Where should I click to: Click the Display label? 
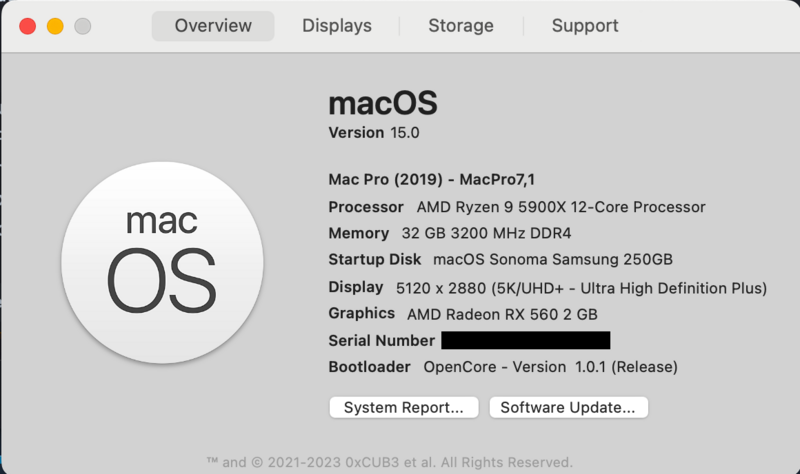356,287
